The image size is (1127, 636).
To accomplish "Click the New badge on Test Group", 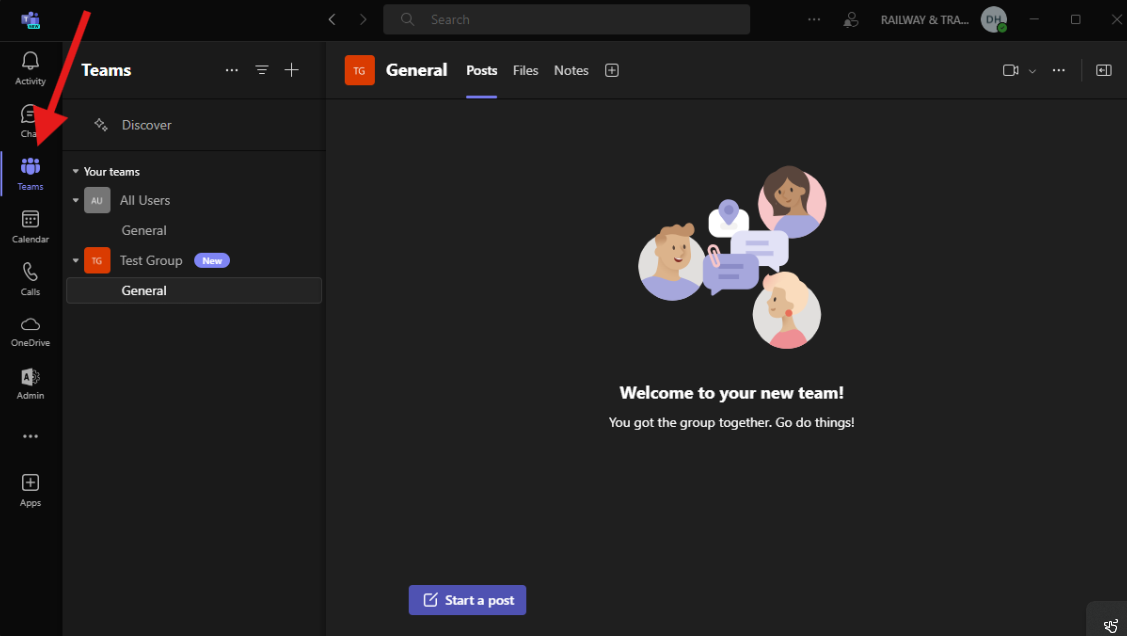I will pyautogui.click(x=212, y=261).
